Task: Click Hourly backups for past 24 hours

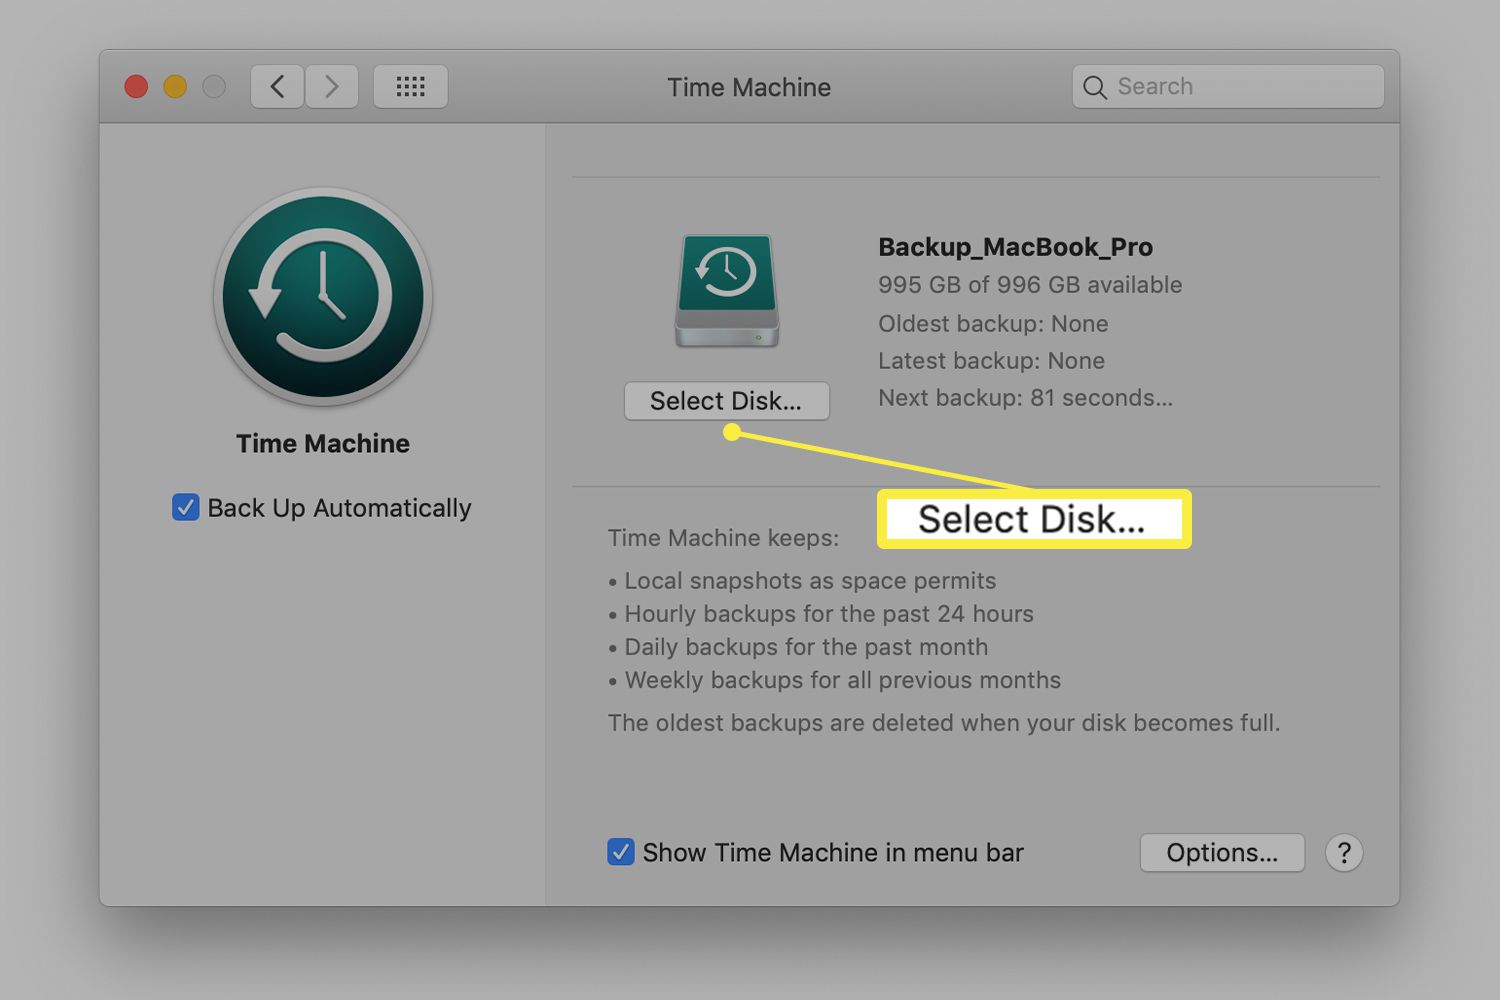Action: click(821, 614)
